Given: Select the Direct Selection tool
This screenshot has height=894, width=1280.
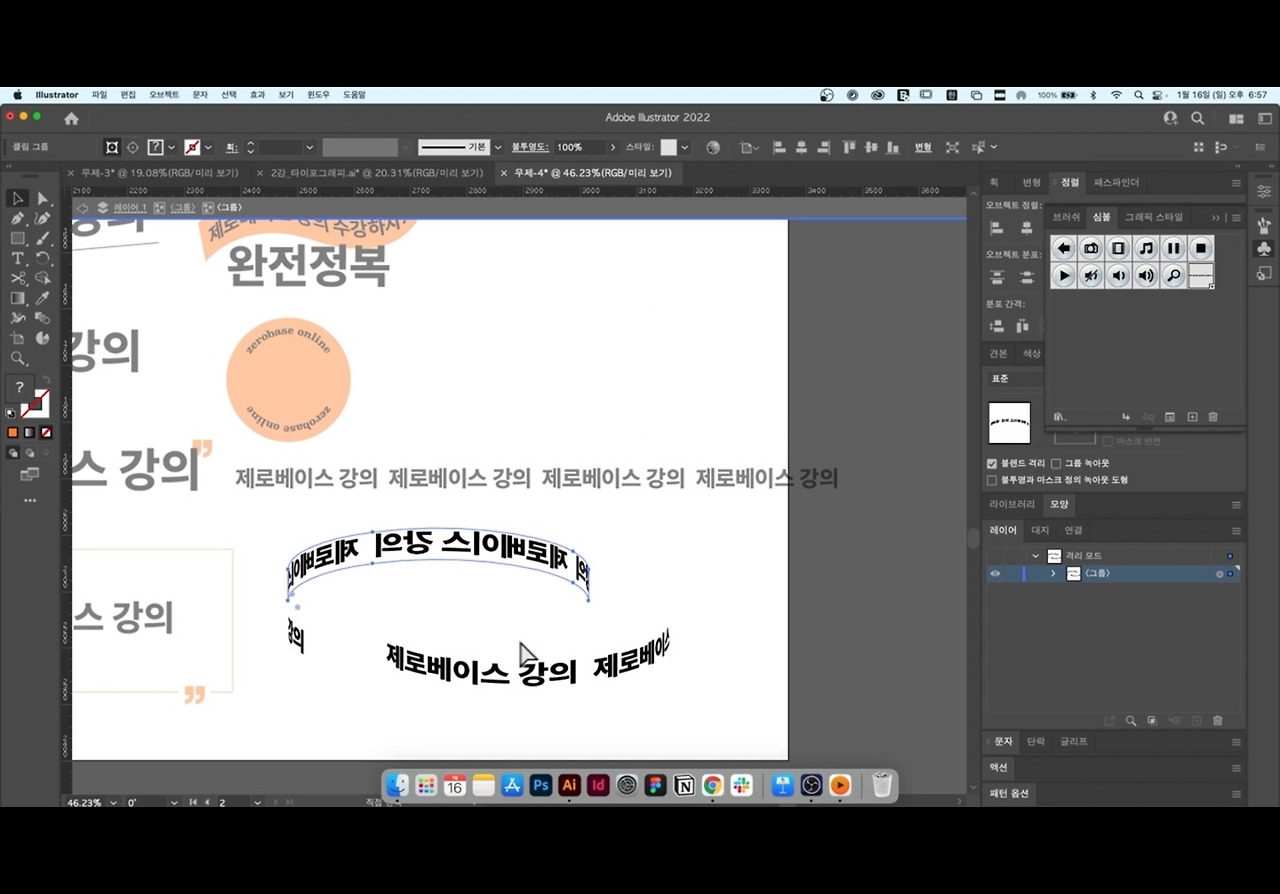Looking at the screenshot, I should click(43, 199).
